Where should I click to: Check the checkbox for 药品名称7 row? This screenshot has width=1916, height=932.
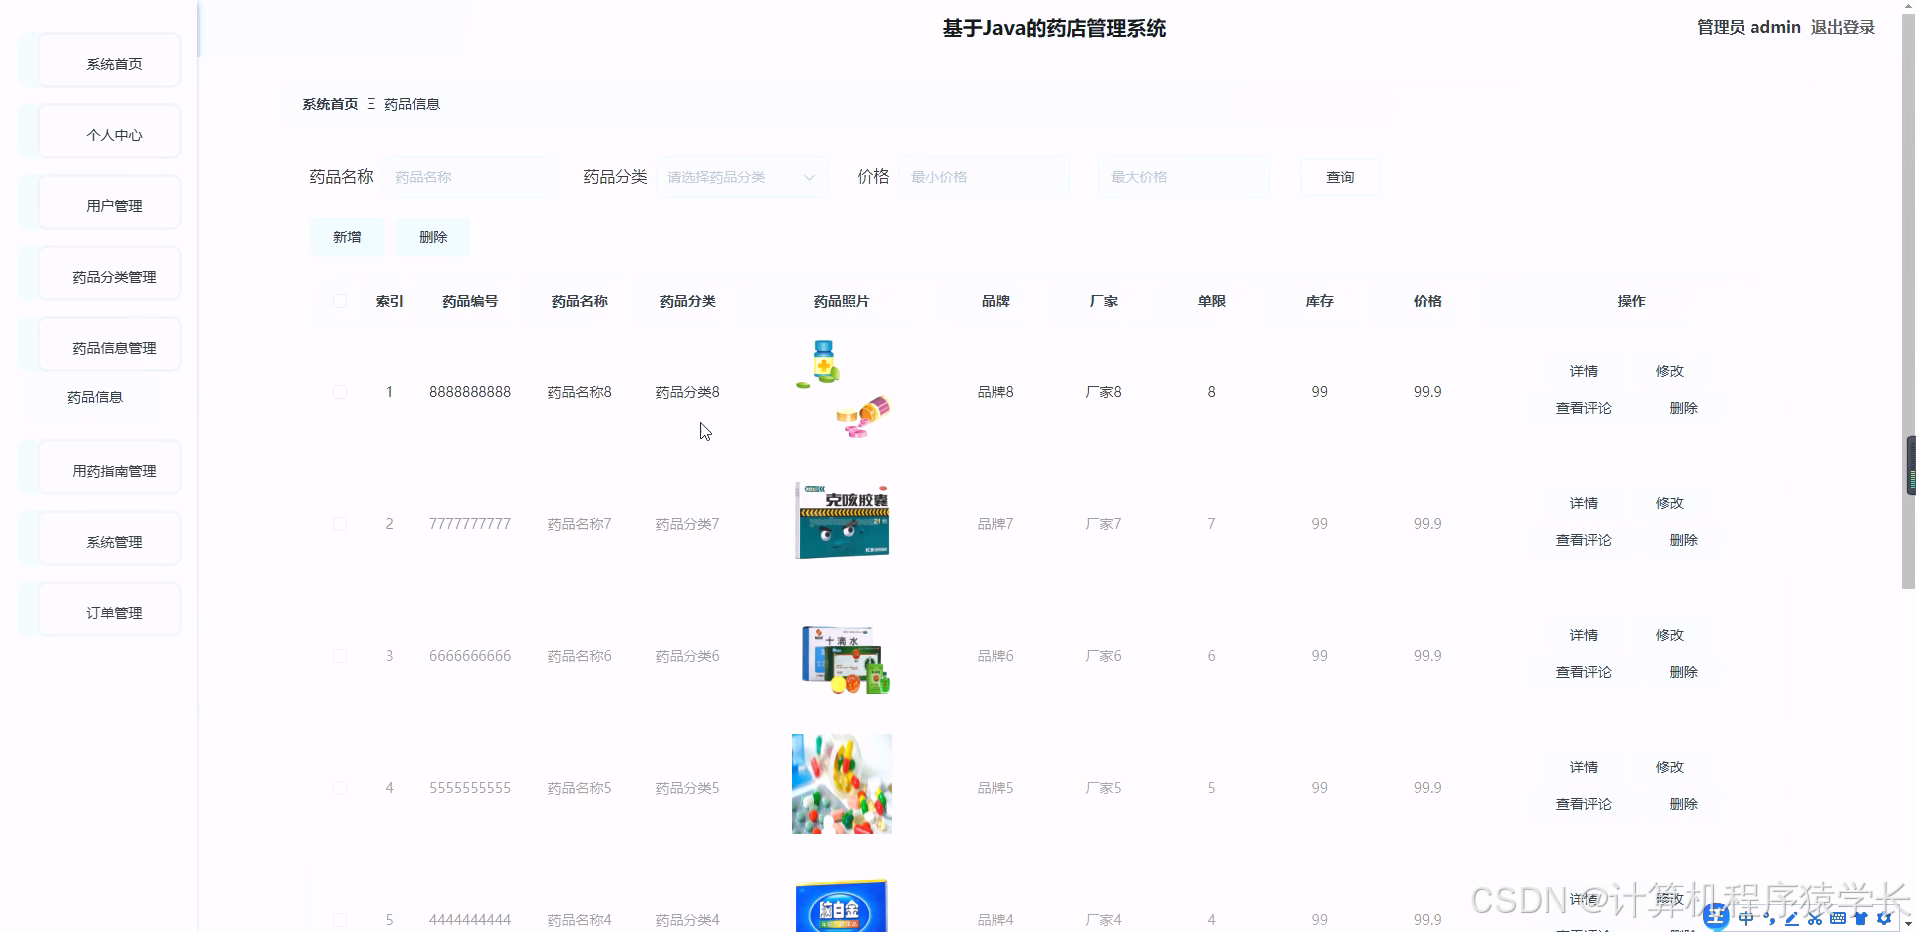click(x=339, y=523)
